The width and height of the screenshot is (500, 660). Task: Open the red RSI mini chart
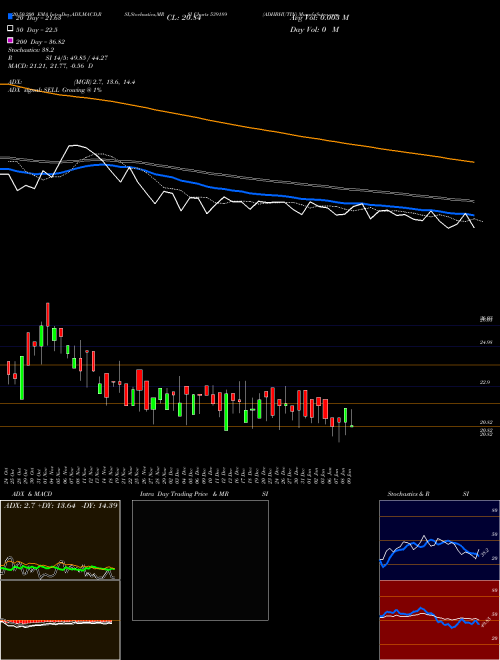click(439, 620)
